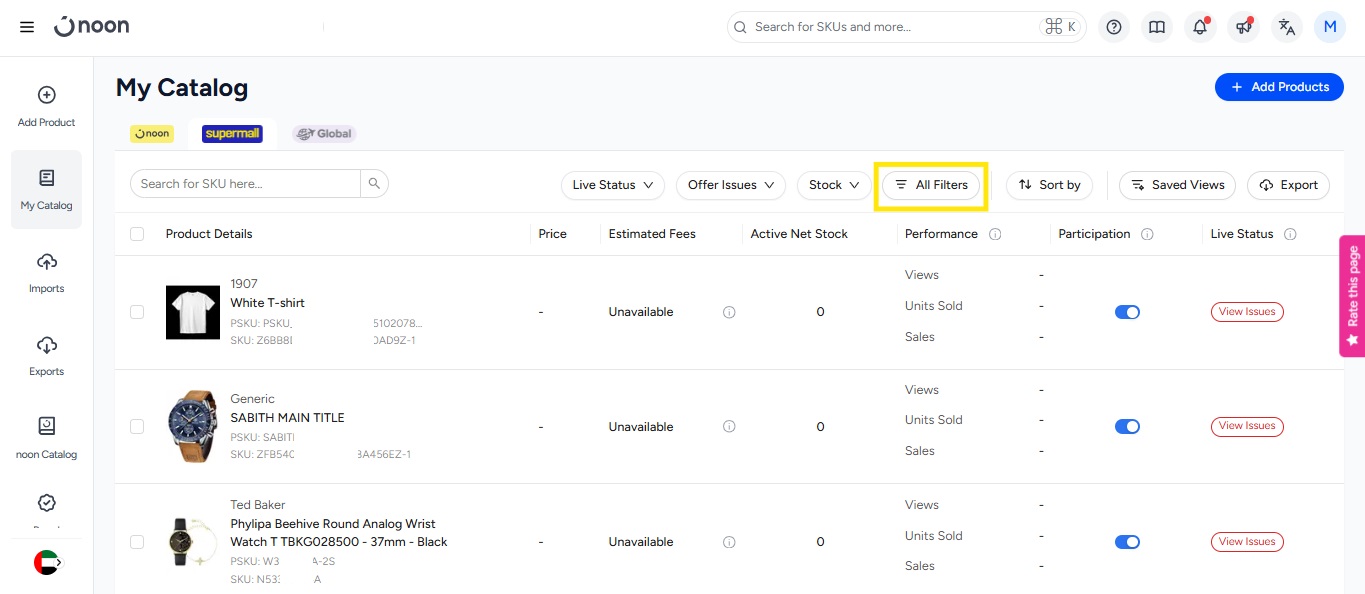Open the language translate icon
The height and width of the screenshot is (594, 1365).
tap(1287, 27)
